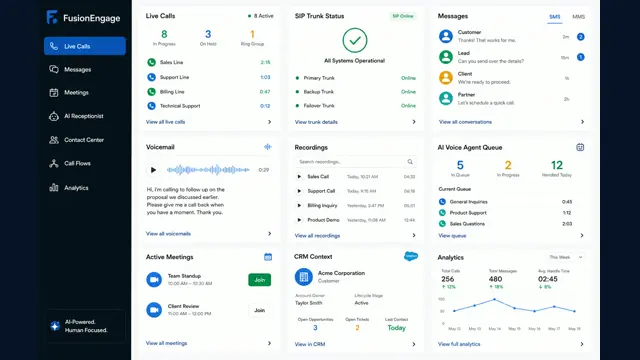Click the Salesforce cloud icon in CRM Context
Screen dimensions: 640x360
click(x=411, y=256)
